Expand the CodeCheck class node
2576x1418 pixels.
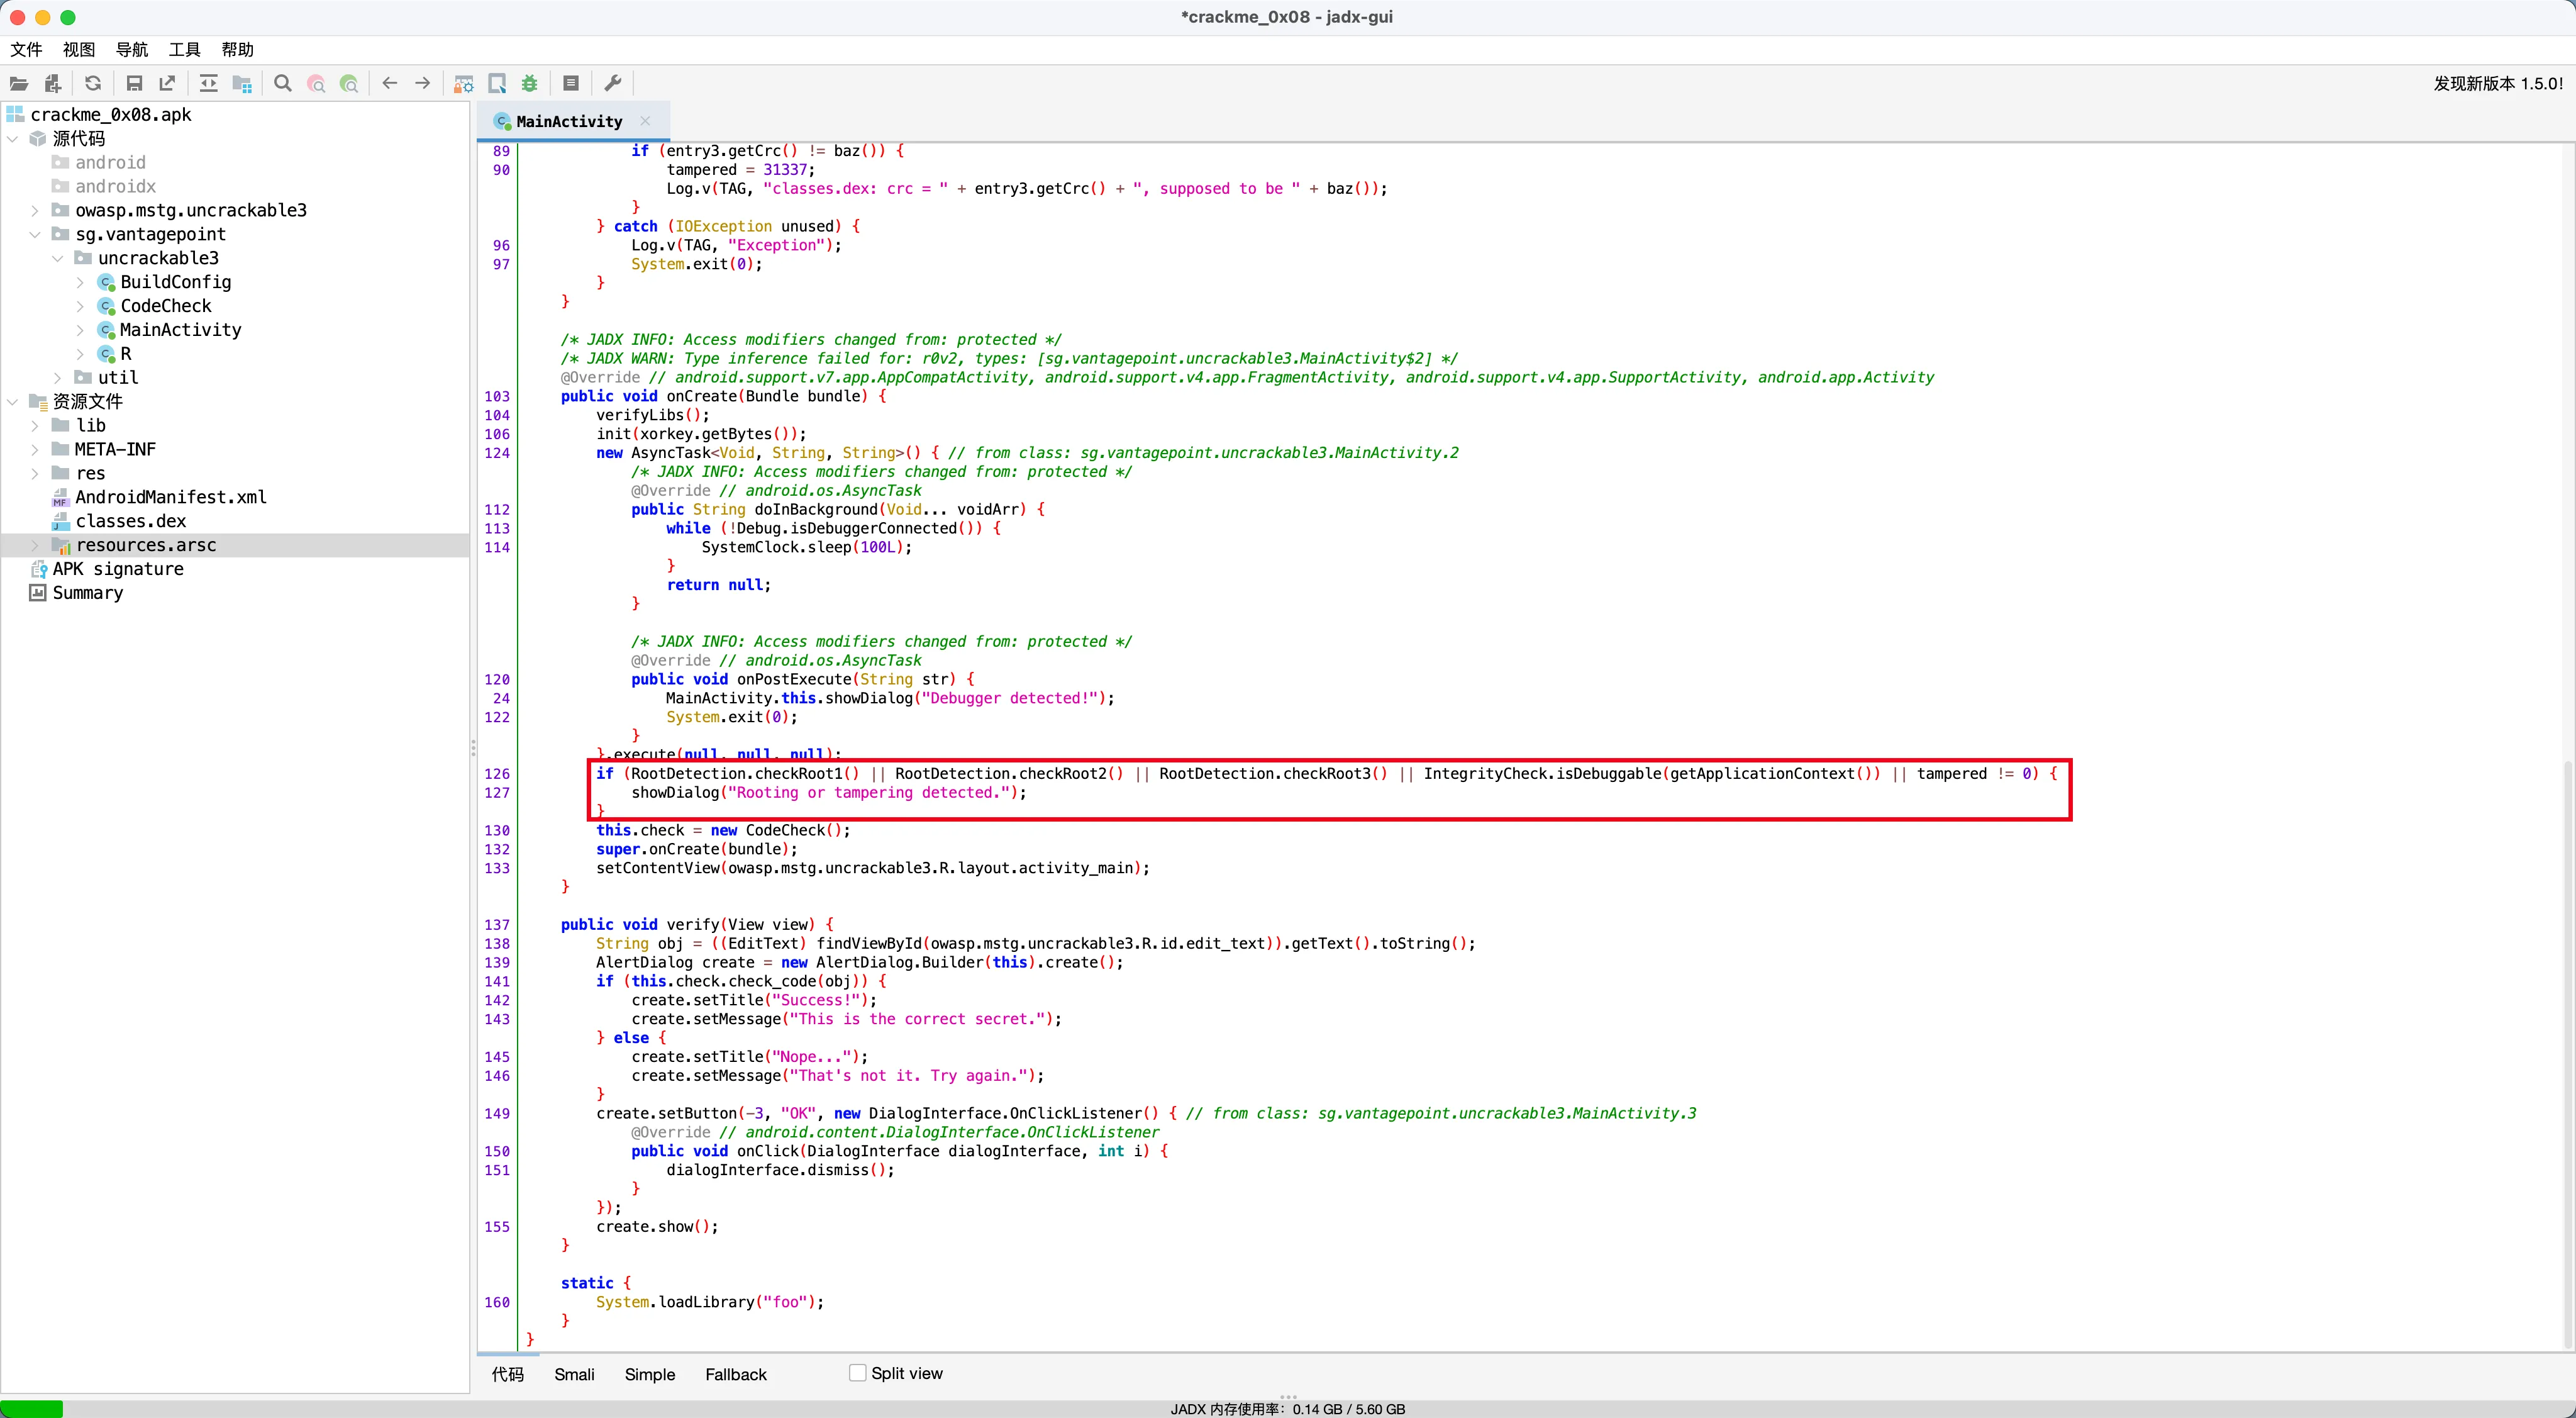pyautogui.click(x=80, y=306)
